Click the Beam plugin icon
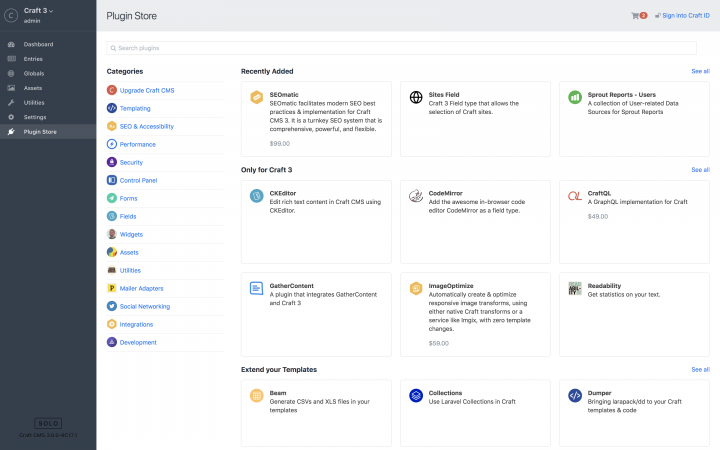This screenshot has height=450, width=720. pyautogui.click(x=256, y=395)
